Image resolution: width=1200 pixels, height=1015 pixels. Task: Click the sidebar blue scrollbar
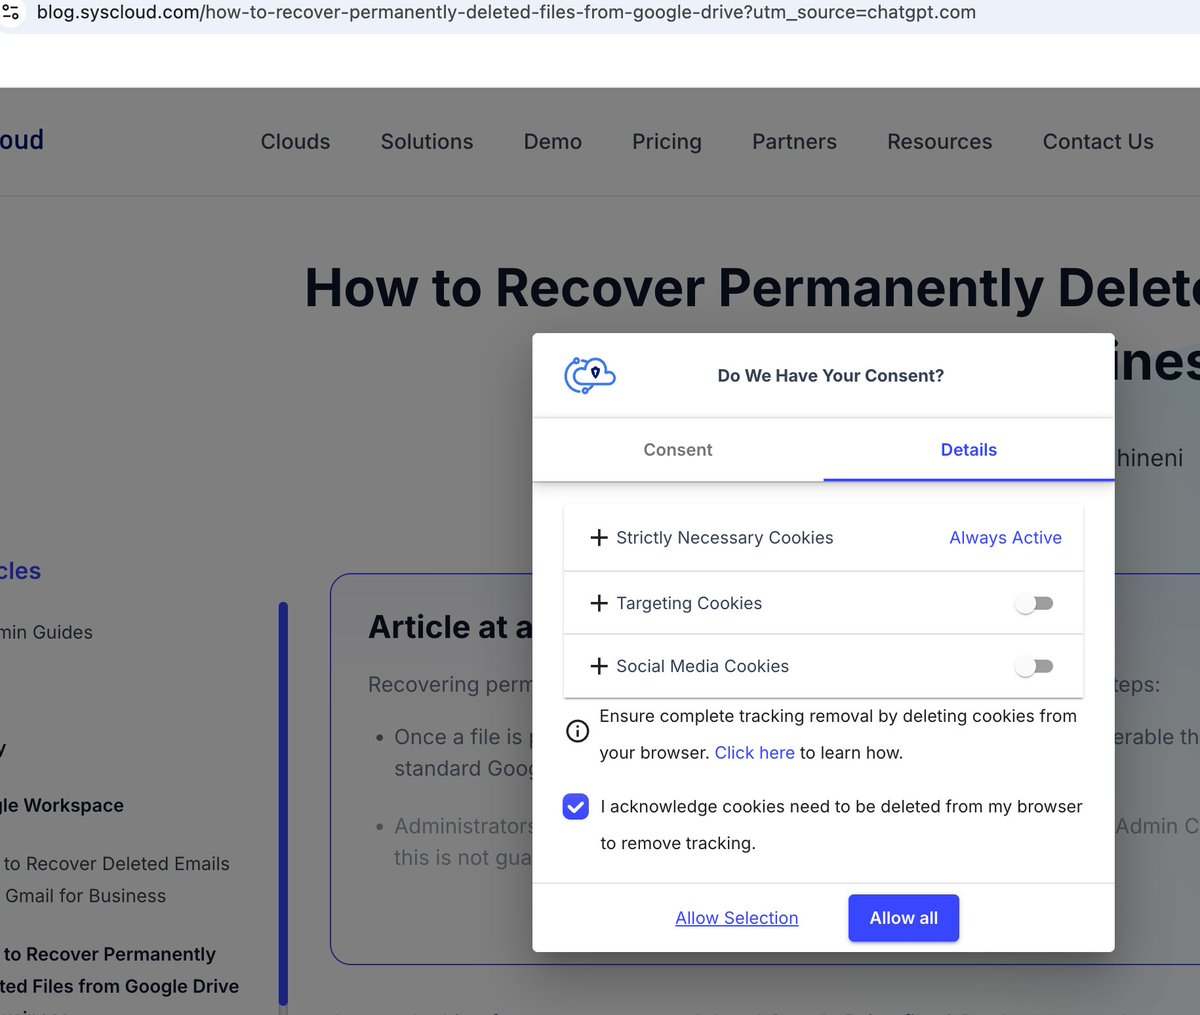(283, 803)
